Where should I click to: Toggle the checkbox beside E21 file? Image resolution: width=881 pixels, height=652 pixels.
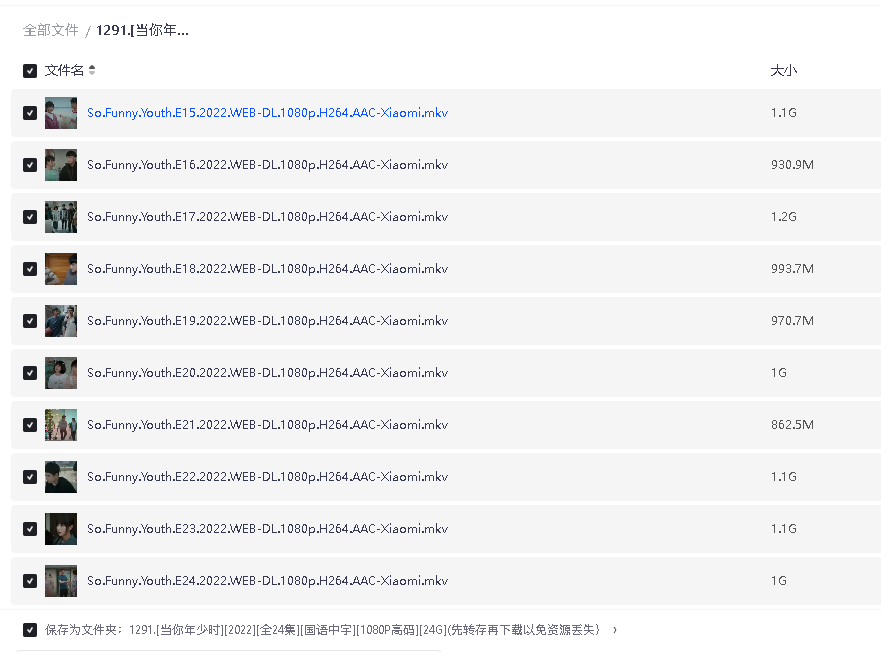(x=29, y=424)
